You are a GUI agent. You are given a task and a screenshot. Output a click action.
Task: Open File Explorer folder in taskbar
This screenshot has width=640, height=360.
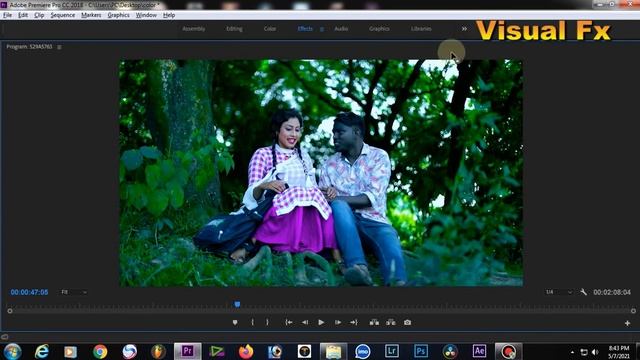tap(333, 351)
